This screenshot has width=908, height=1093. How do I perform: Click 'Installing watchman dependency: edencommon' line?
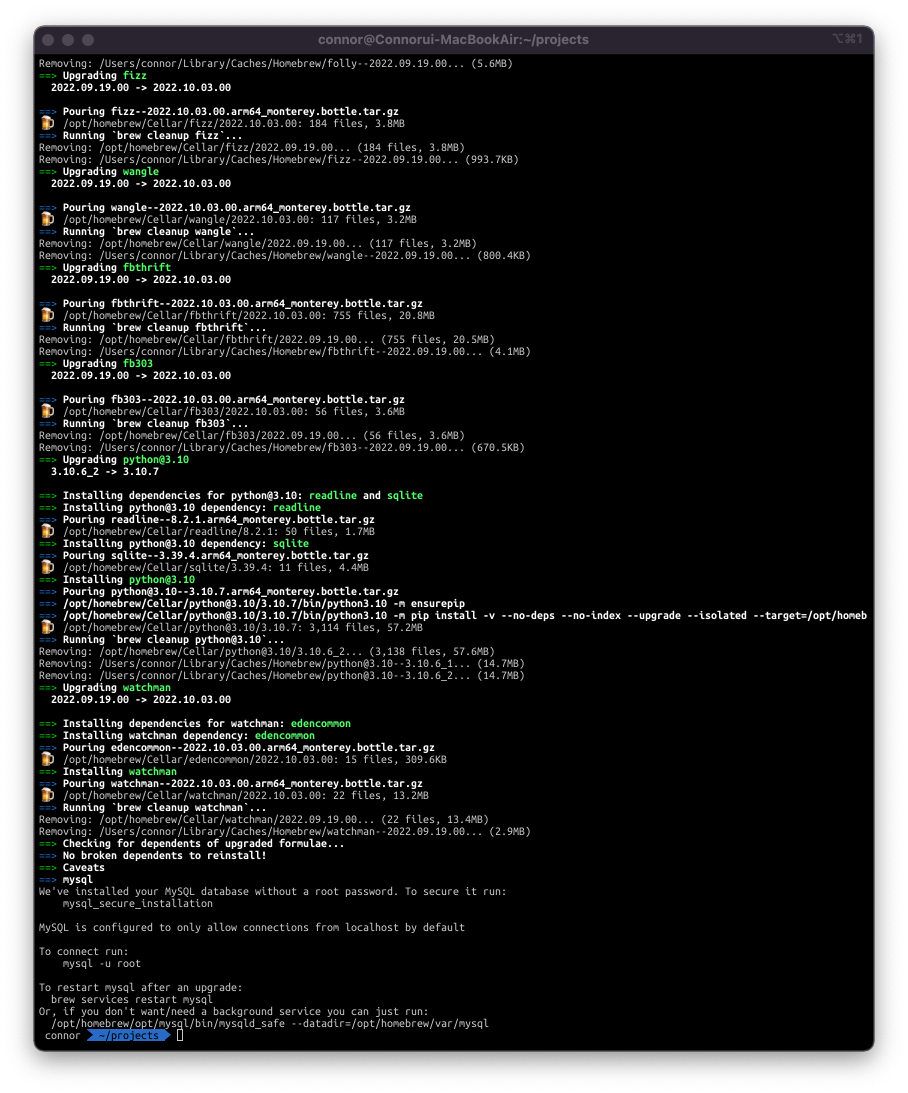(x=177, y=735)
